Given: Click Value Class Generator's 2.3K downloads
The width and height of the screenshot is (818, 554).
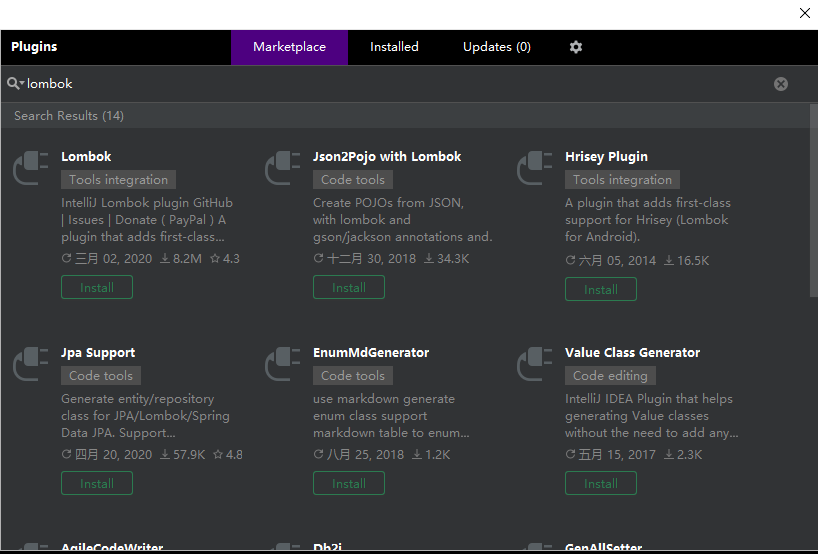Looking at the screenshot, I should click(683, 455).
